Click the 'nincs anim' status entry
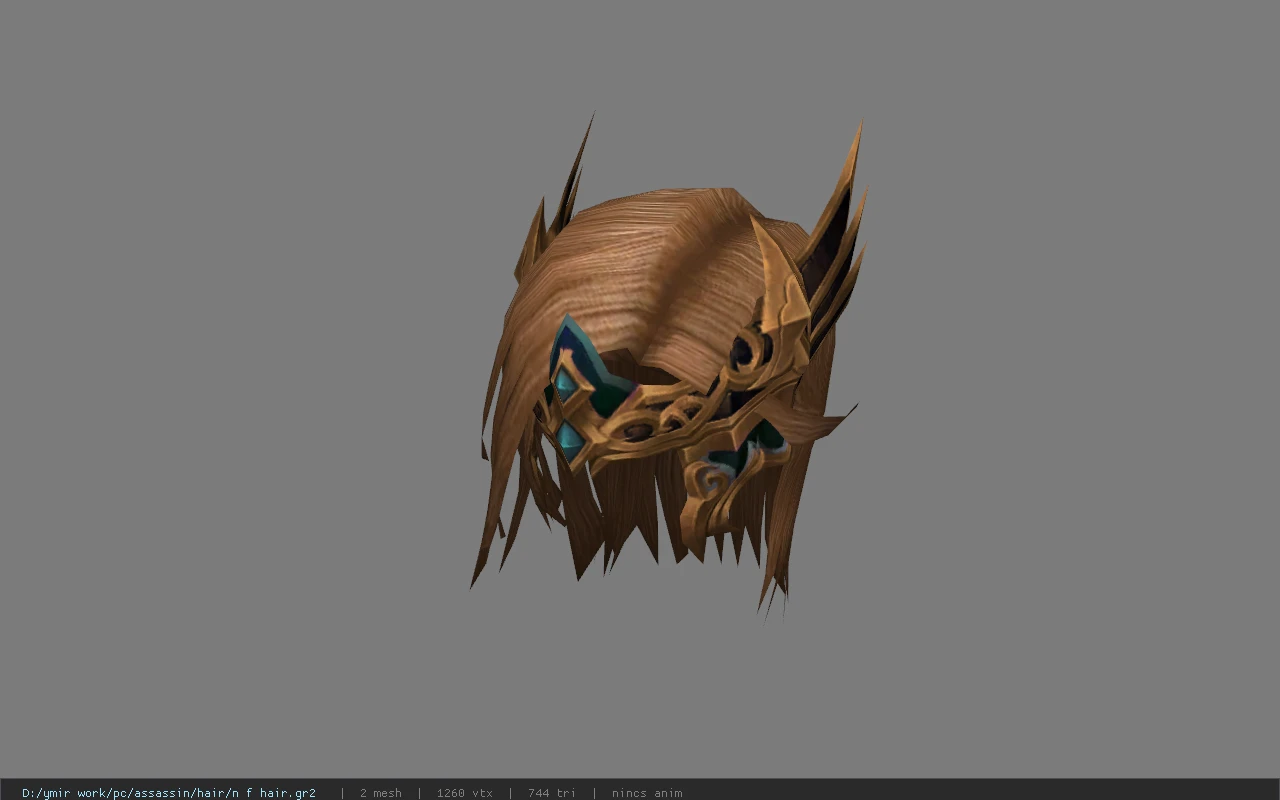The image size is (1280, 800). pos(647,793)
